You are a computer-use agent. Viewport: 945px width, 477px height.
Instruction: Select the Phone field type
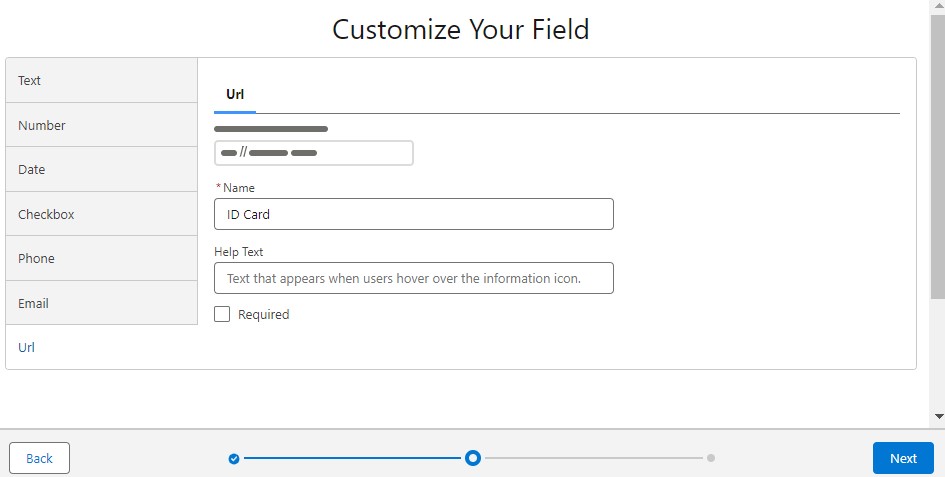pyautogui.click(x=101, y=258)
